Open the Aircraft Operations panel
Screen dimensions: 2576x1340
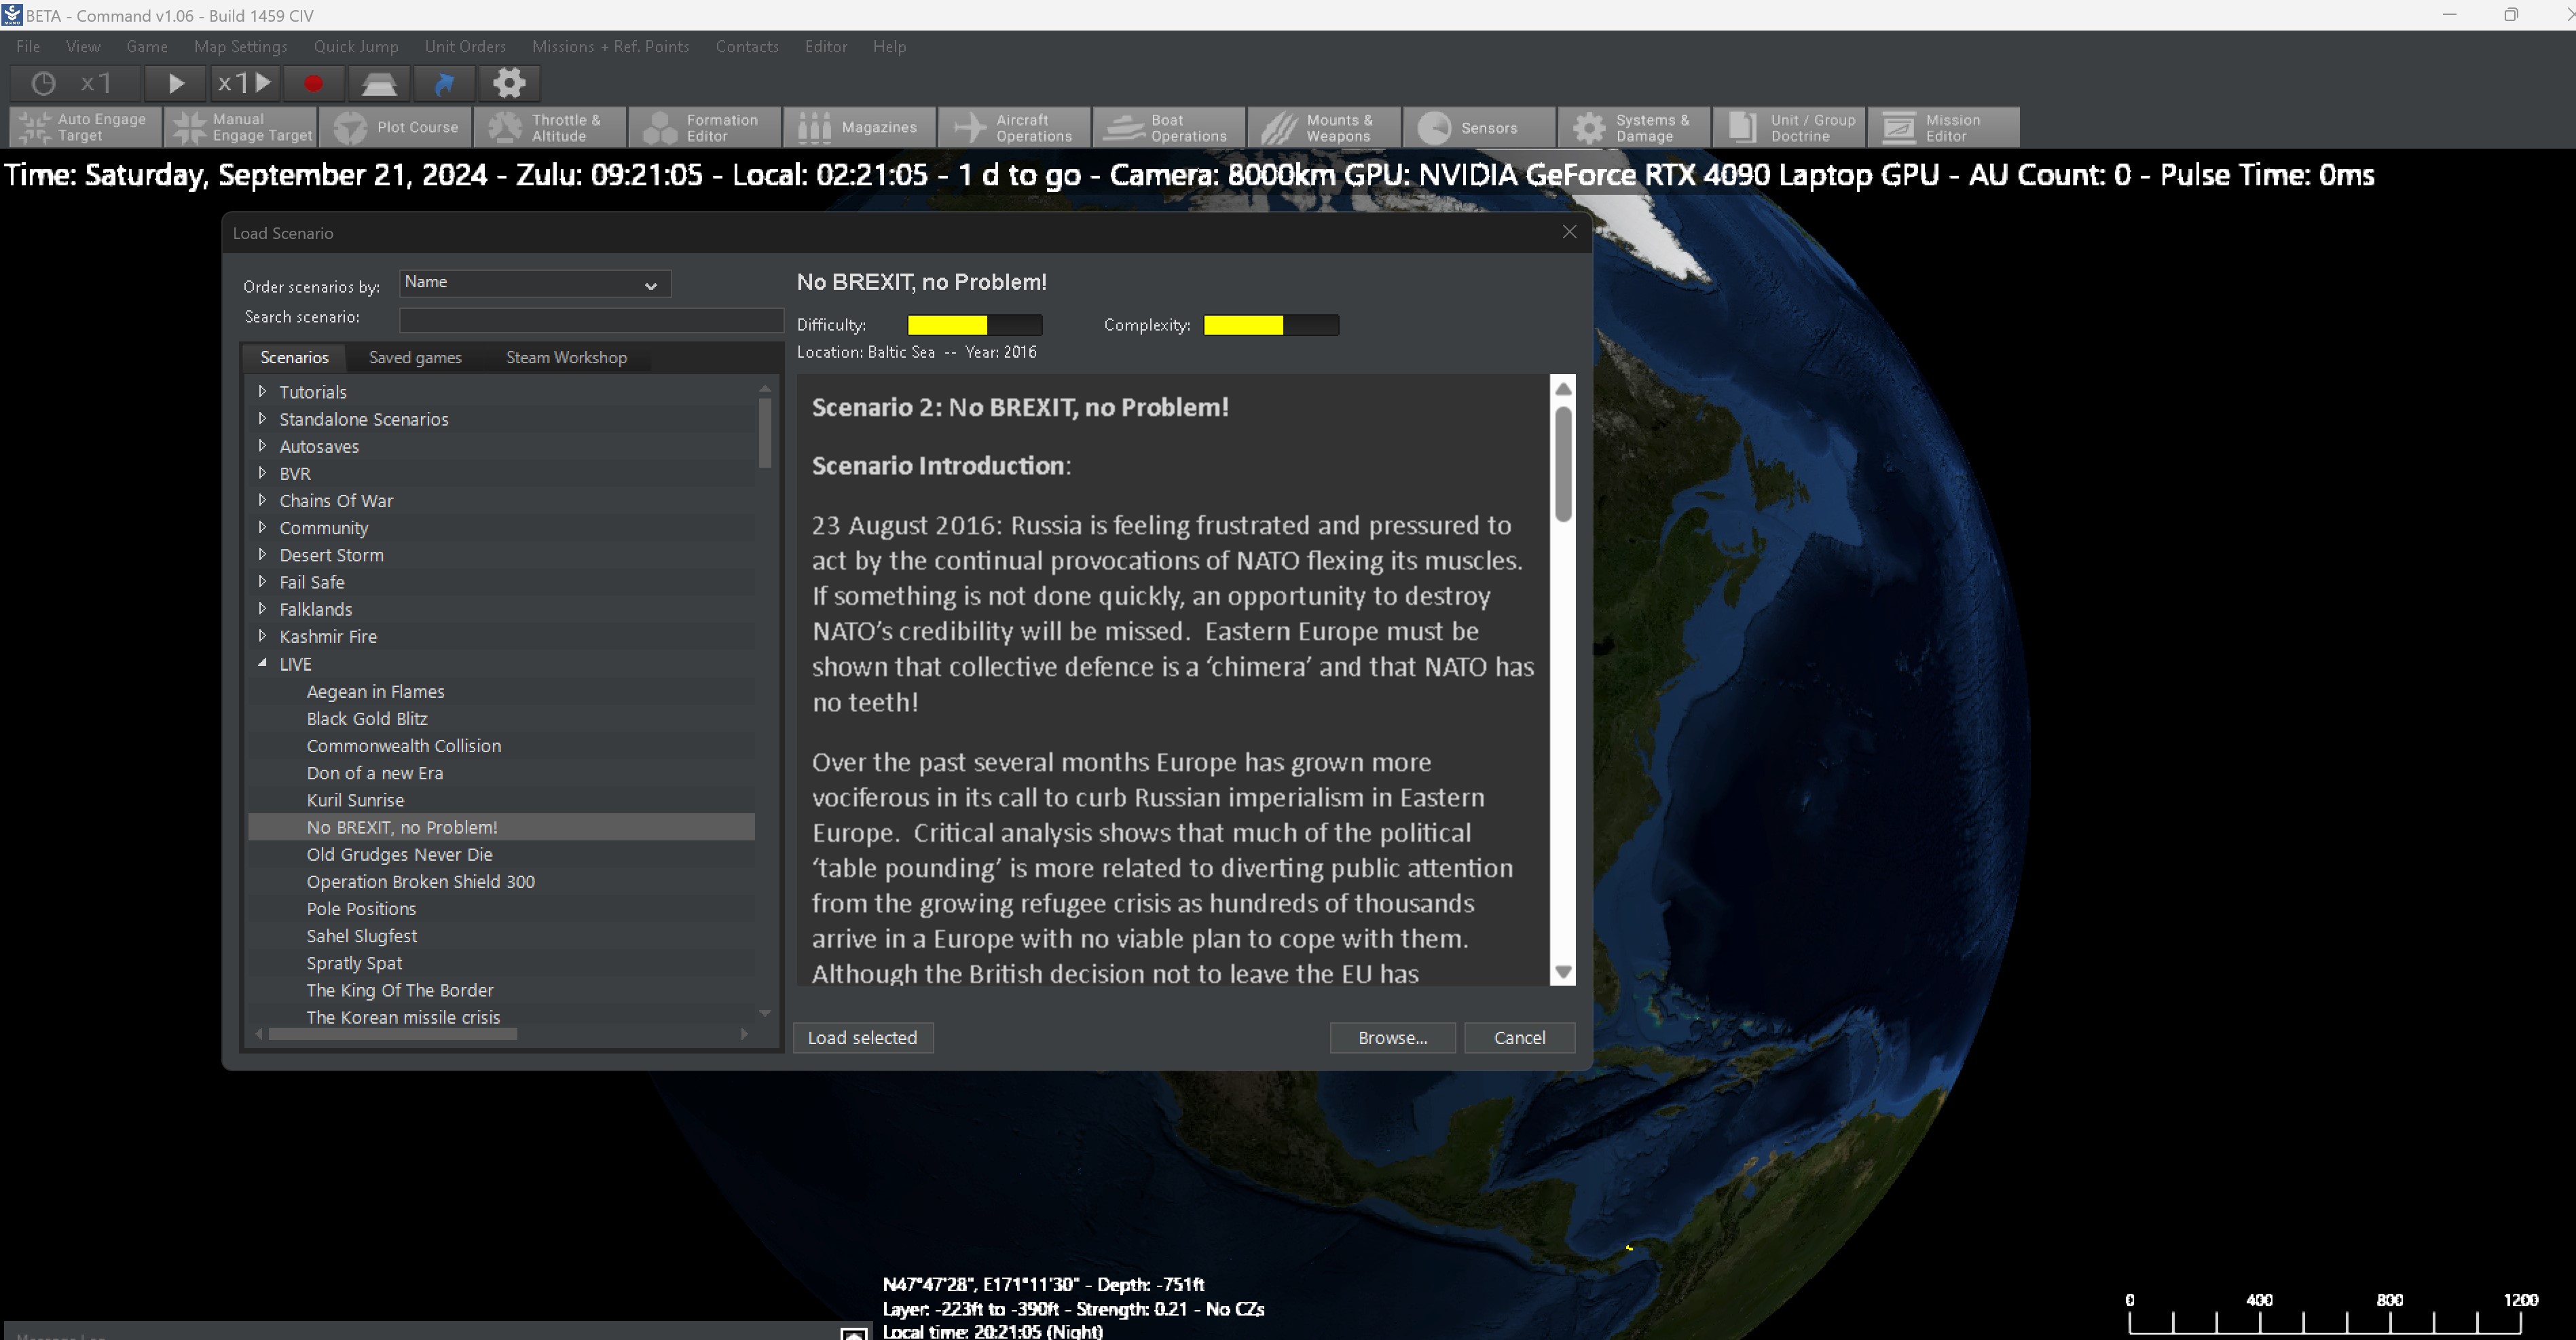point(1013,127)
